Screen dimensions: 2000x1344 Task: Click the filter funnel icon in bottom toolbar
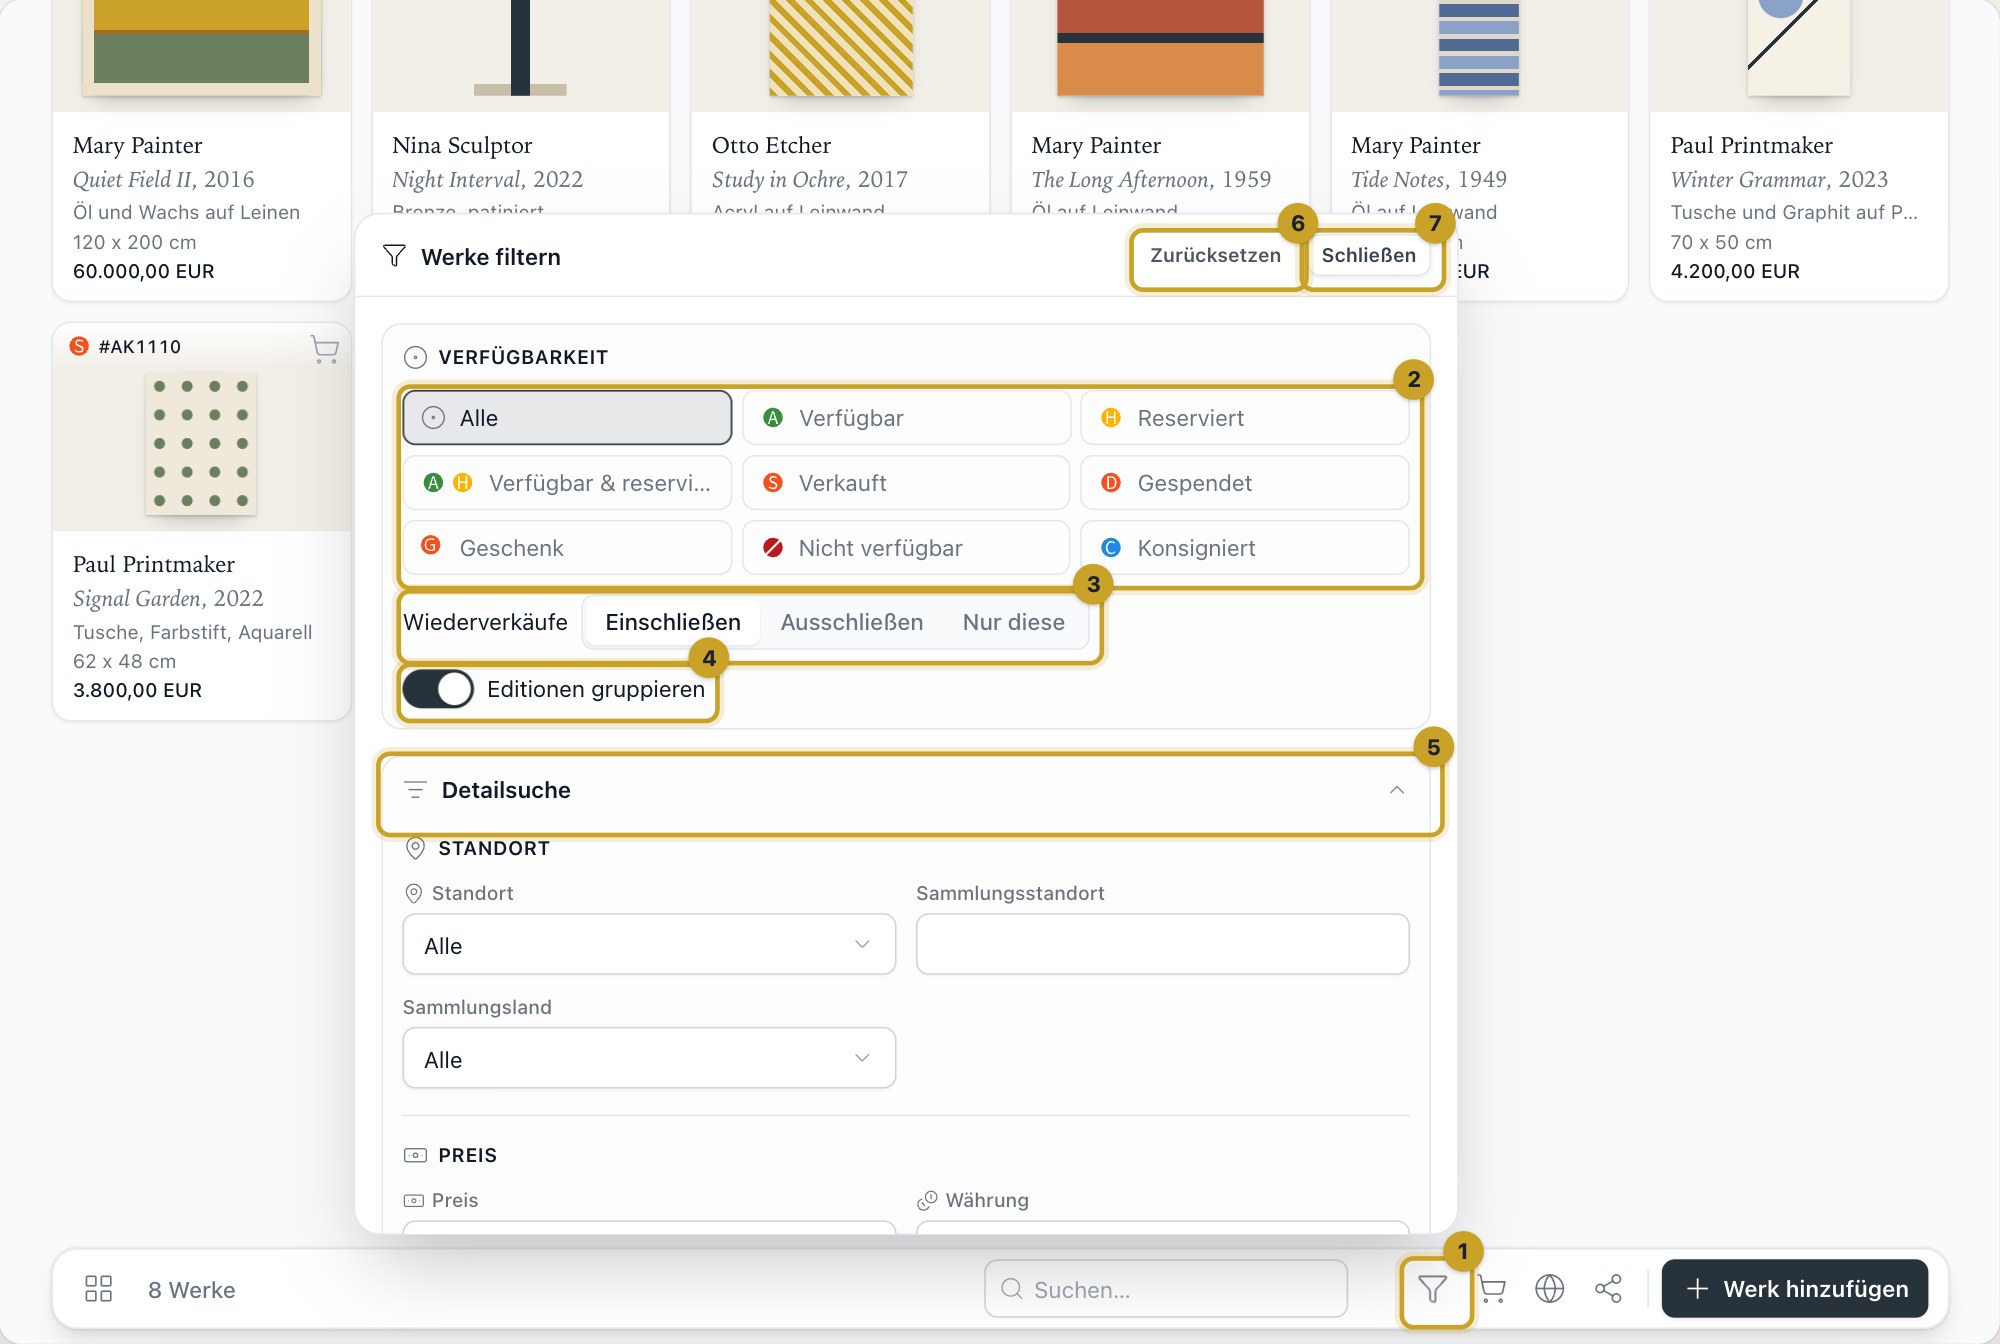(x=1433, y=1289)
